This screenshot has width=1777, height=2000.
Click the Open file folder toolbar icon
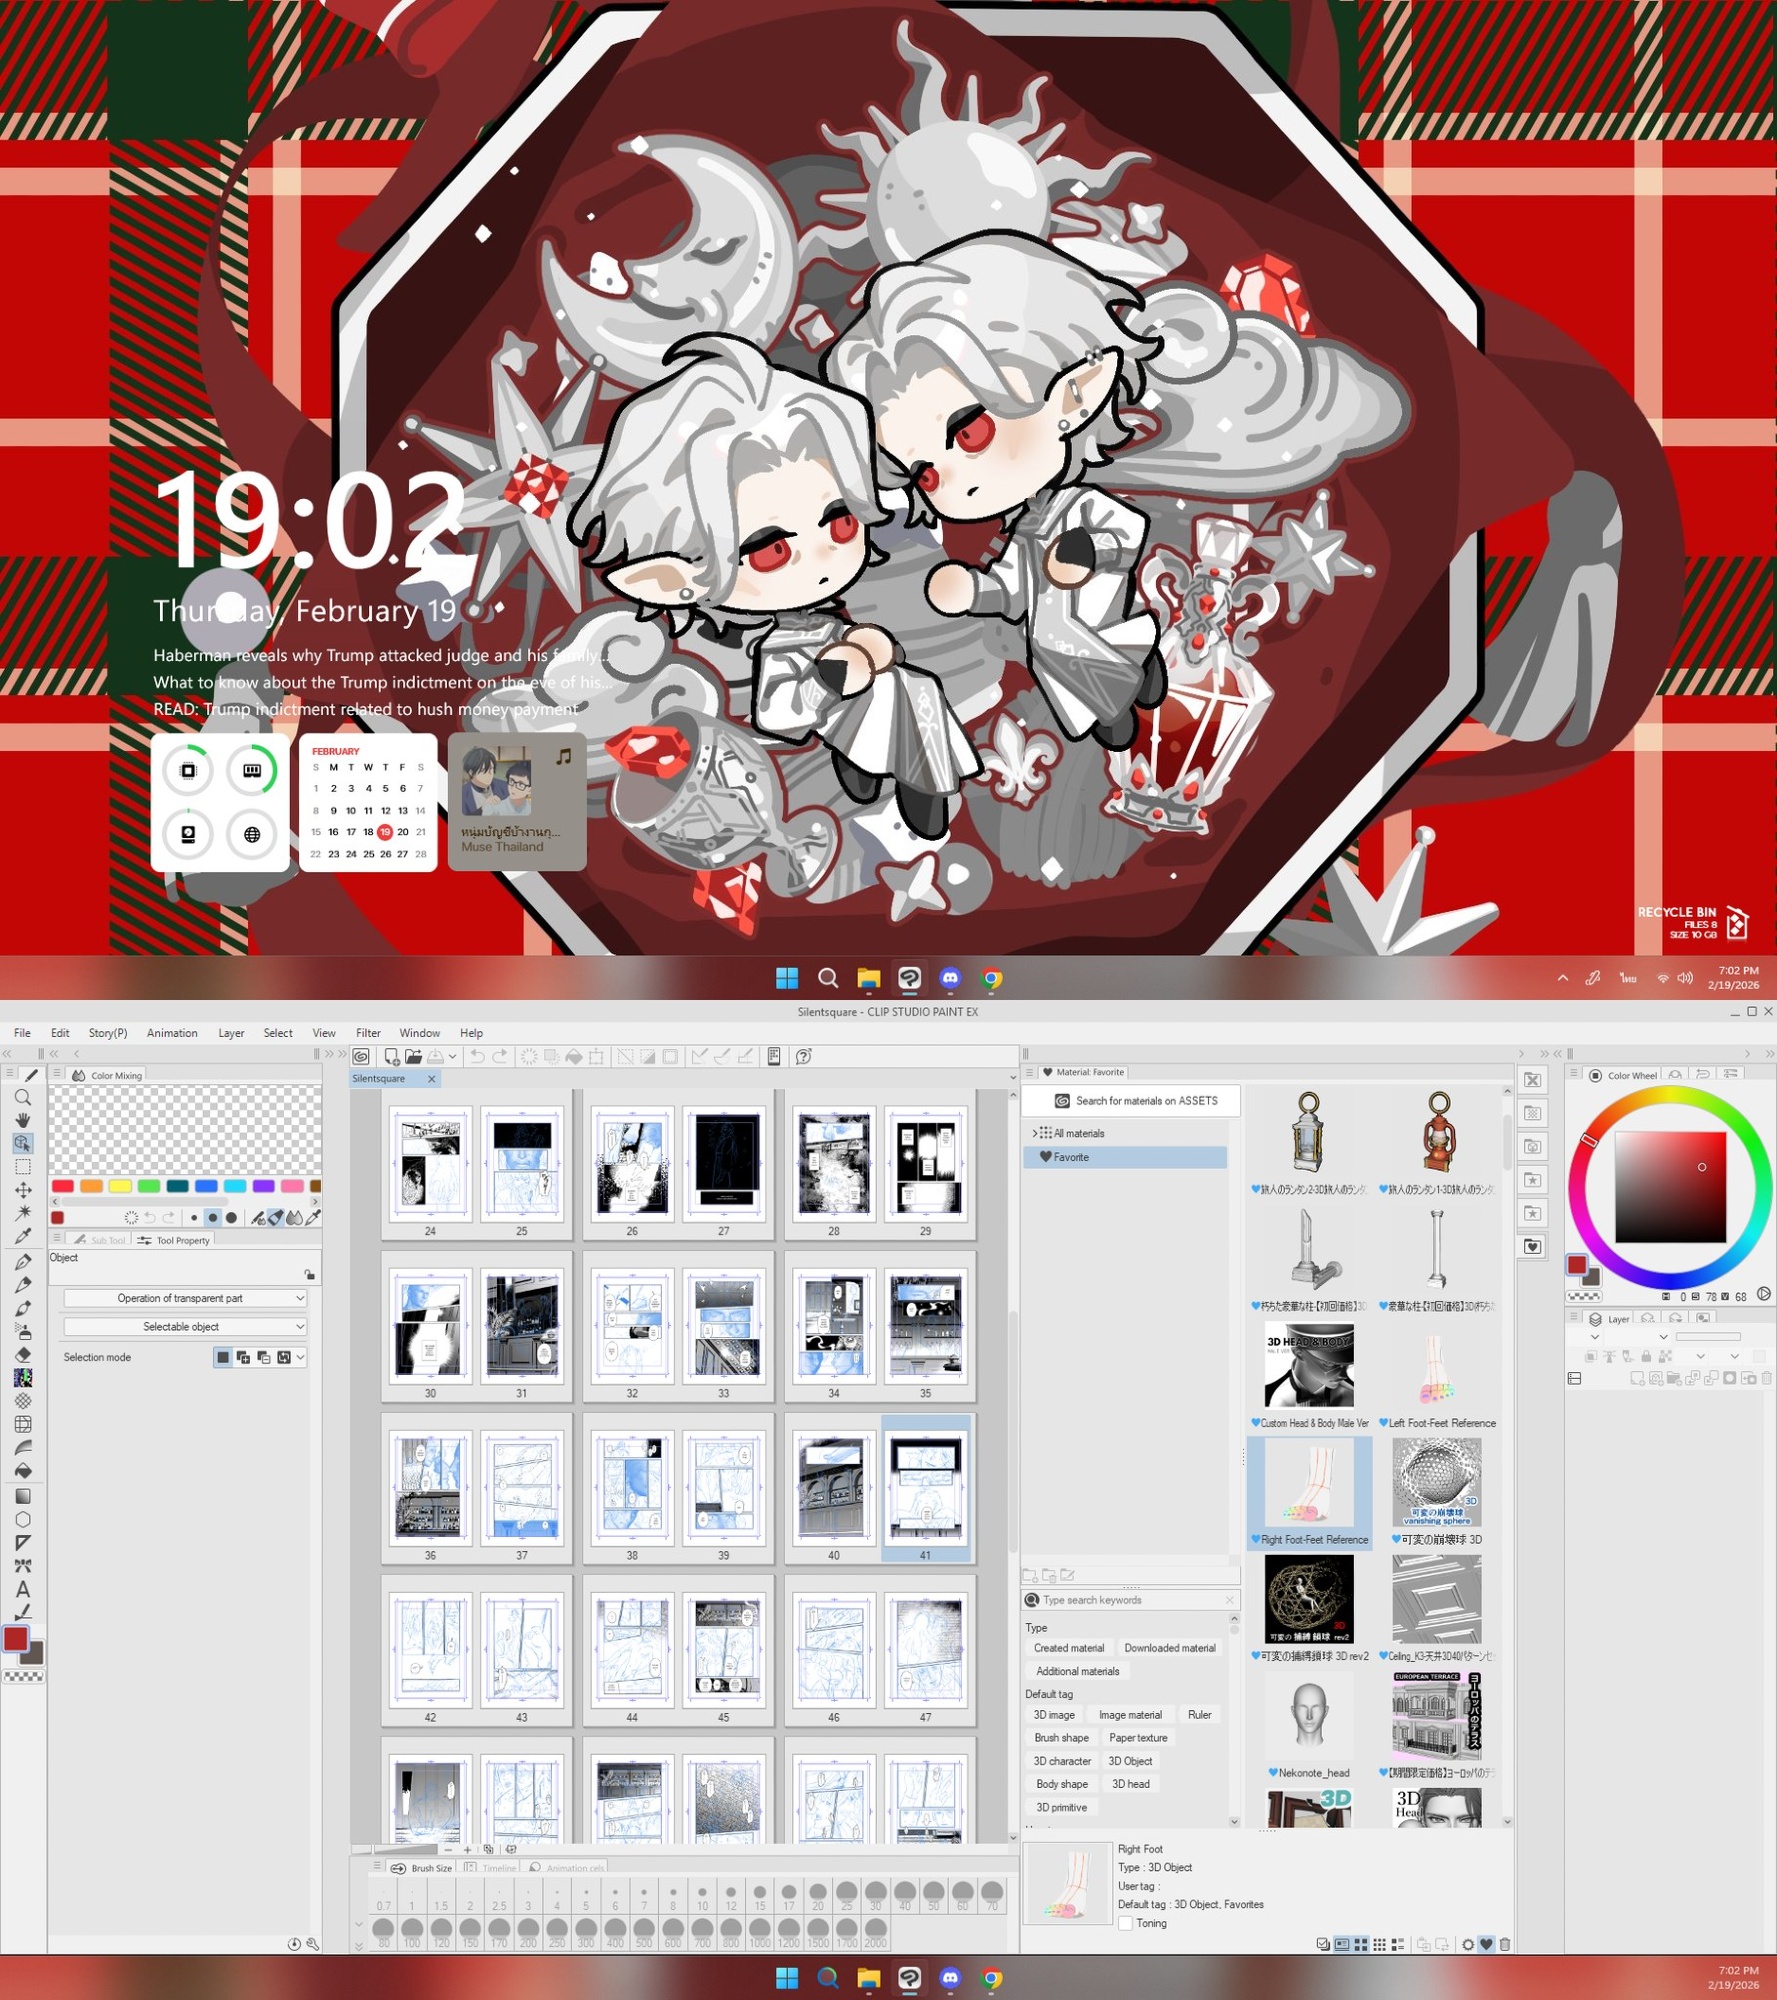pos(413,1056)
